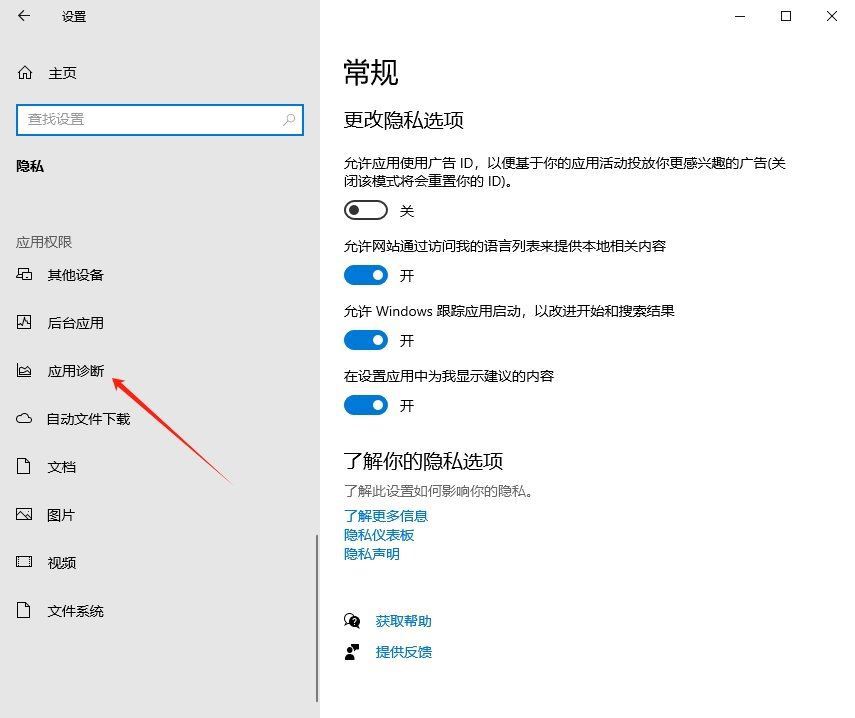The width and height of the screenshot is (855, 718).
Task: Select 应用诊断 in the sidebar menu
Action: pos(76,370)
